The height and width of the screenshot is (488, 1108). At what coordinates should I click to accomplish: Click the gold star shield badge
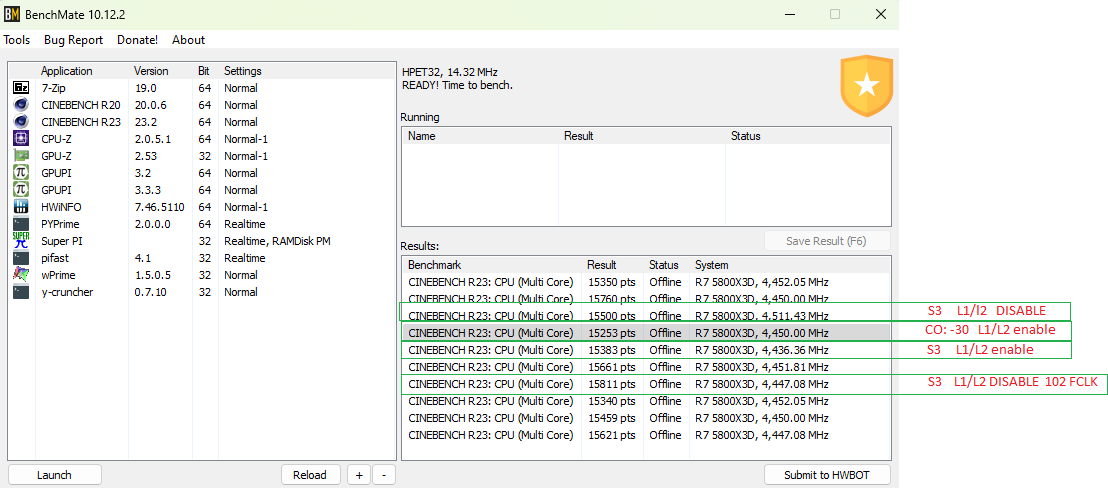(x=867, y=86)
